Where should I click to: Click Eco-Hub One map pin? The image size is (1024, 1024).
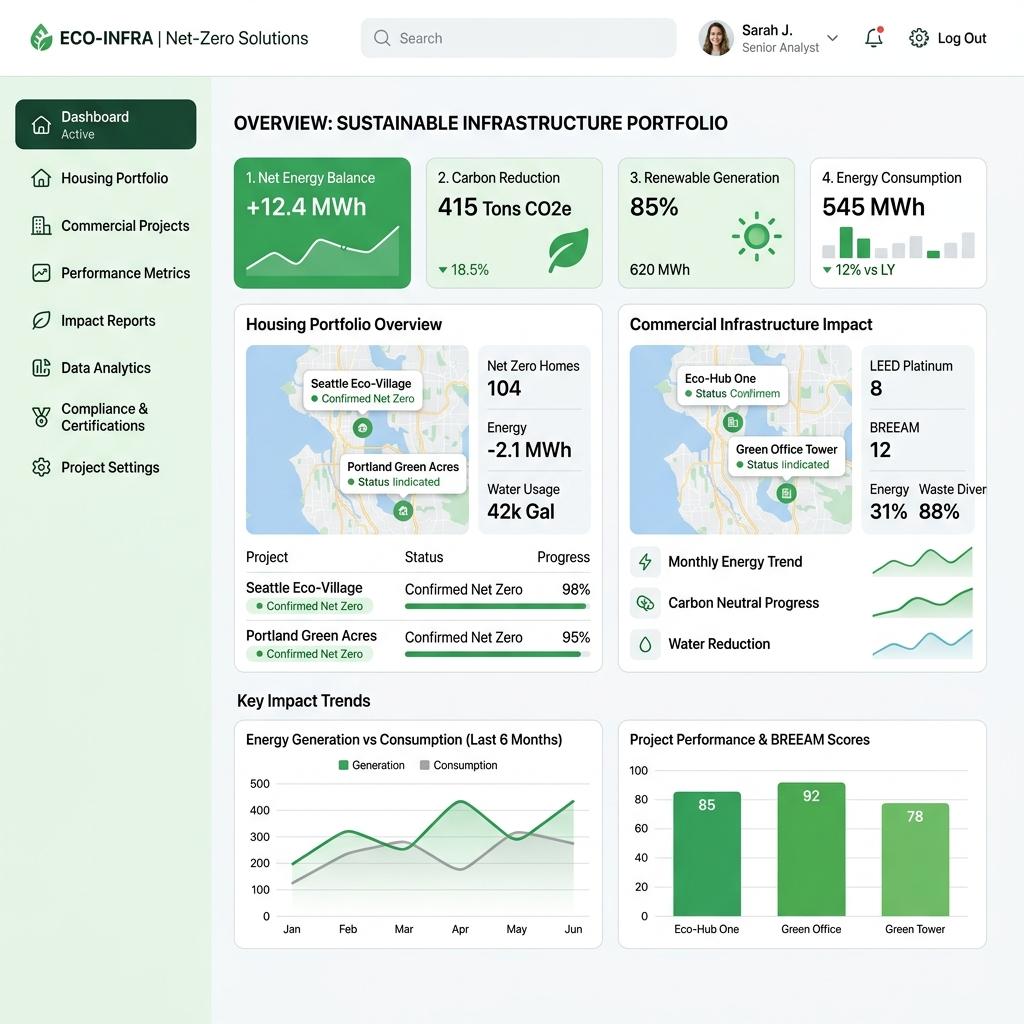pos(733,422)
